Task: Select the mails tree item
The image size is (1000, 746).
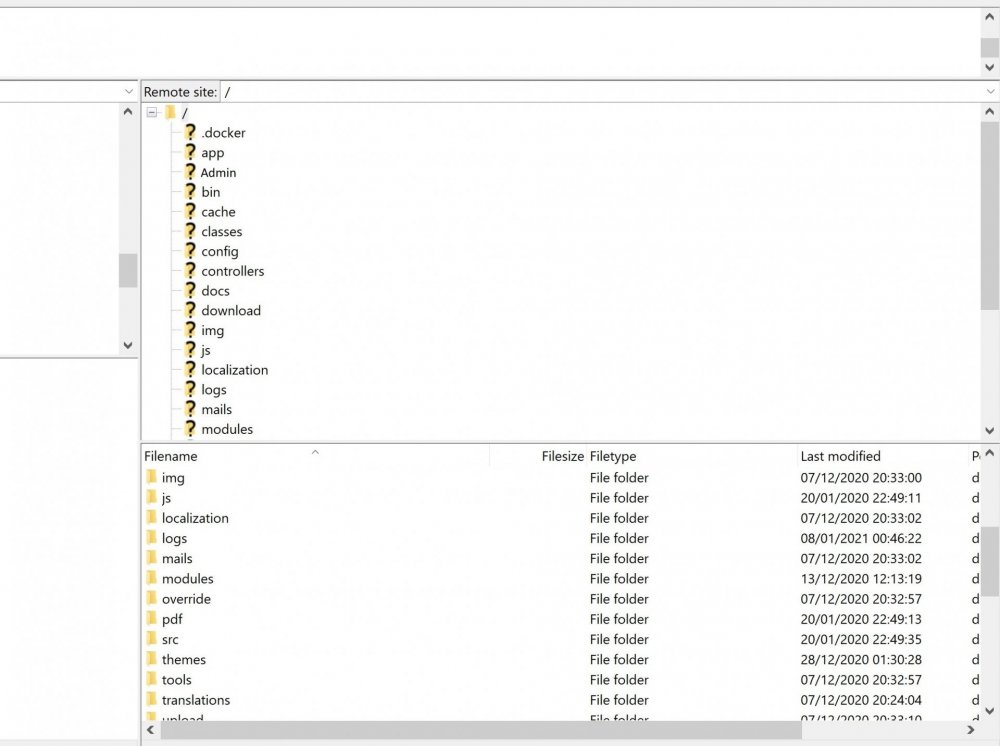Action: (x=216, y=409)
